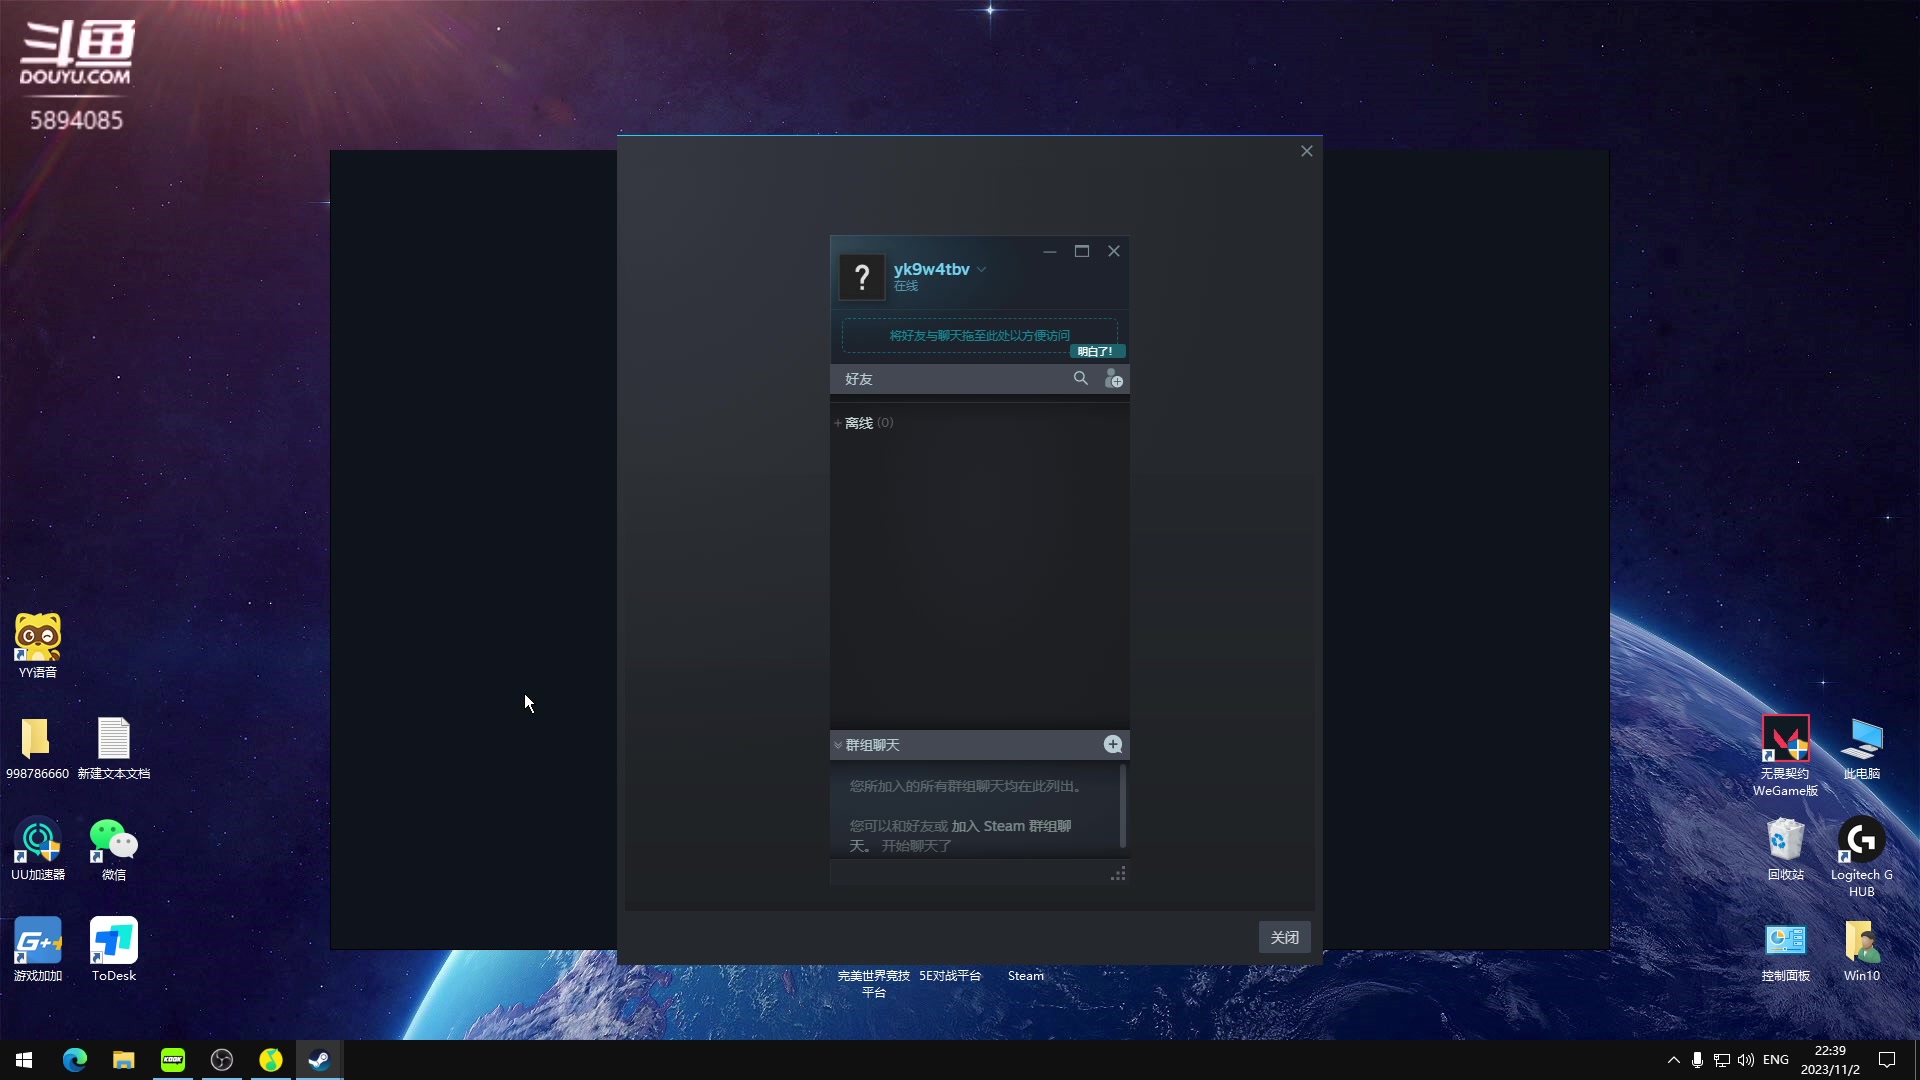Click the group chat list scrollbar
1920x1080 pixels.
(x=1123, y=805)
